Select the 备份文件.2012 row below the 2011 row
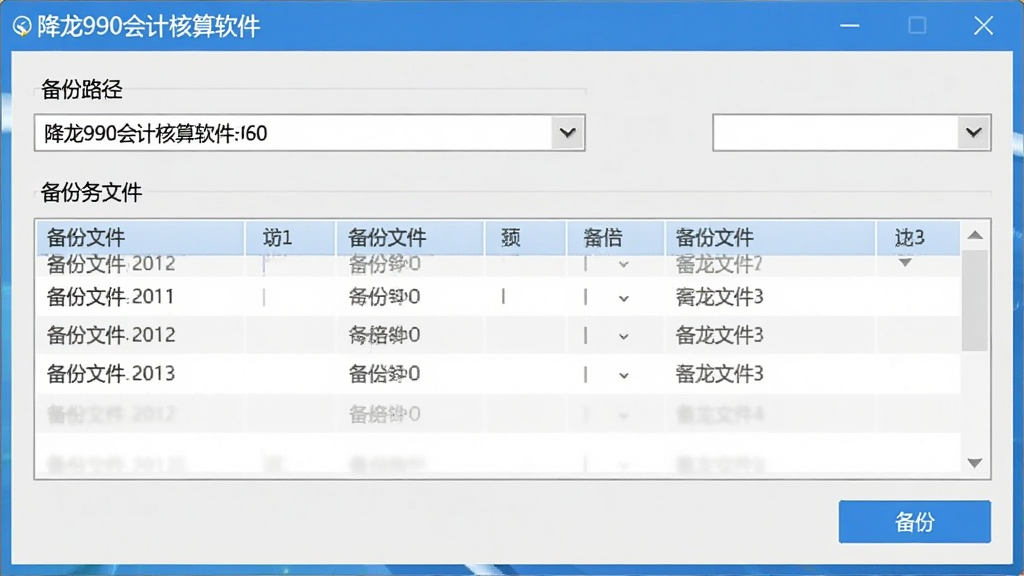Viewport: 1024px width, 576px height. tap(498, 336)
